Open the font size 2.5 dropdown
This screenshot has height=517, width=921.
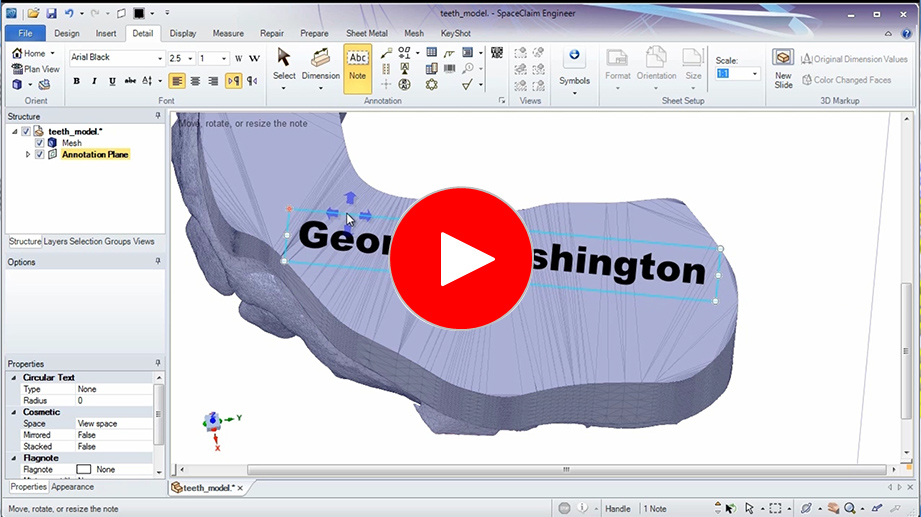[190, 58]
